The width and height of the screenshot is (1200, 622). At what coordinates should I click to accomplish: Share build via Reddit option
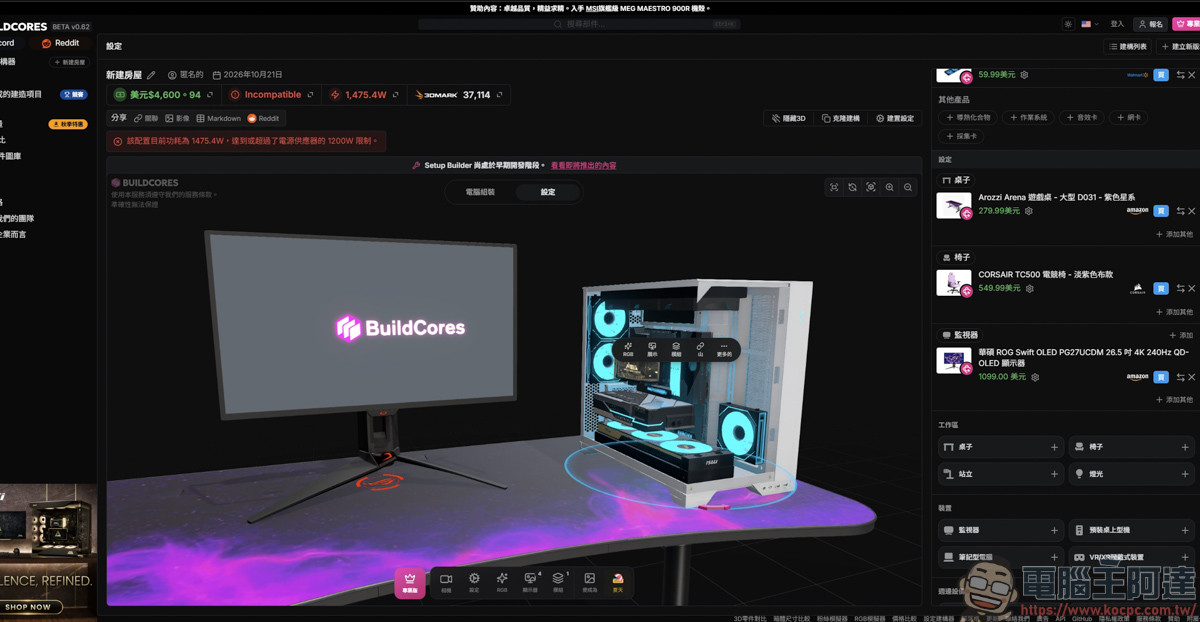(x=264, y=118)
